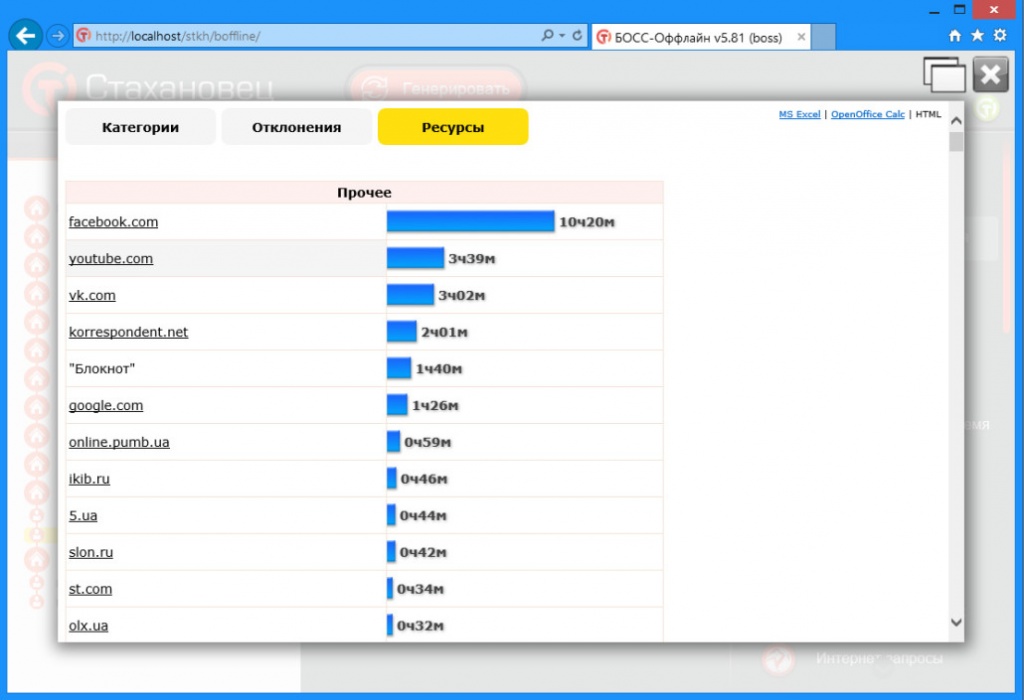The height and width of the screenshot is (700, 1024).
Task: Refresh the page using the reload icon
Action: coord(577,35)
